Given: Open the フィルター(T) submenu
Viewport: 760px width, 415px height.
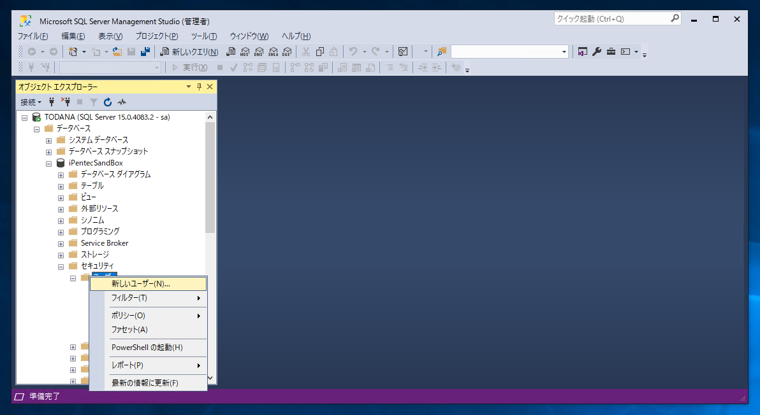Looking at the screenshot, I should tap(148, 298).
